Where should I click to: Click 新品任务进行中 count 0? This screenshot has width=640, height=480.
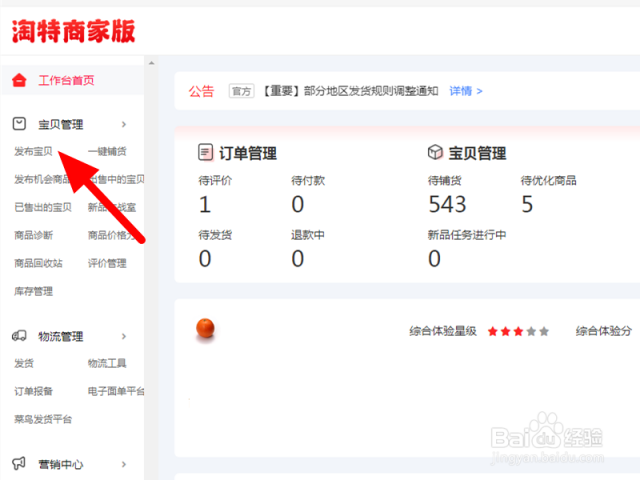[435, 258]
